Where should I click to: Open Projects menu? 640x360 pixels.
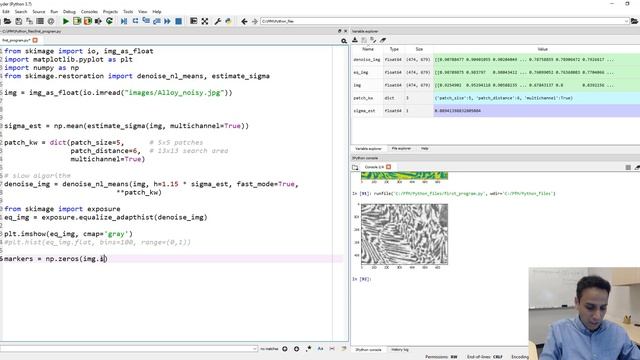coord(110,12)
